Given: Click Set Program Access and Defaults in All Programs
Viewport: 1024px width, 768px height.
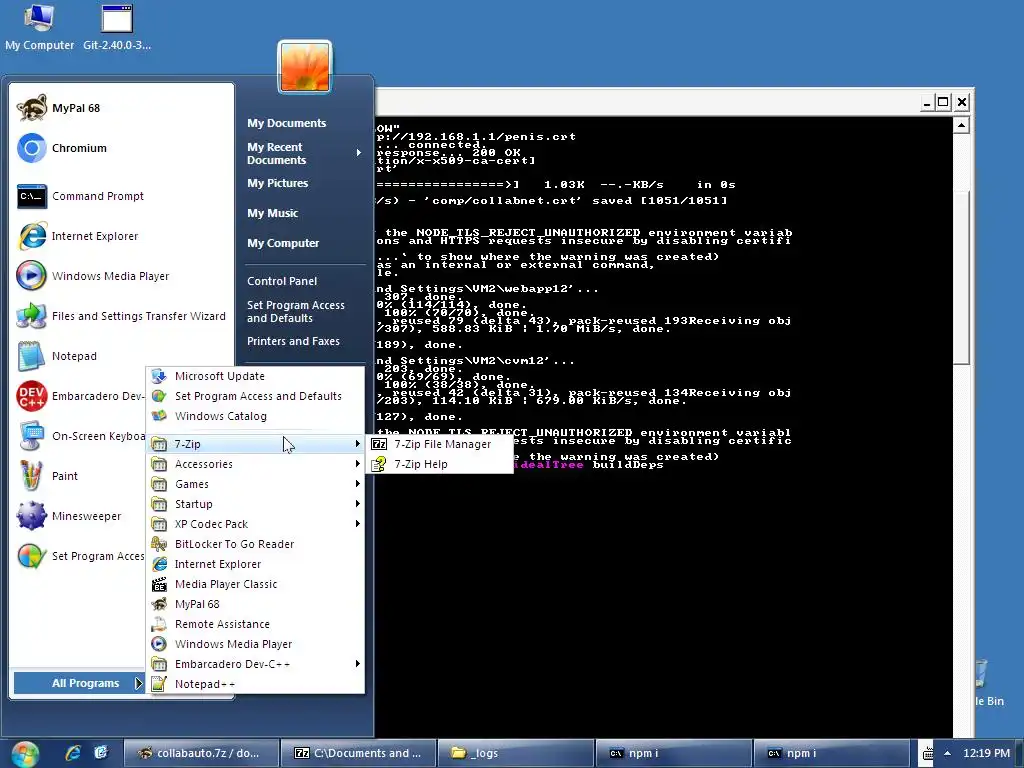Looking at the screenshot, I should click(256, 396).
